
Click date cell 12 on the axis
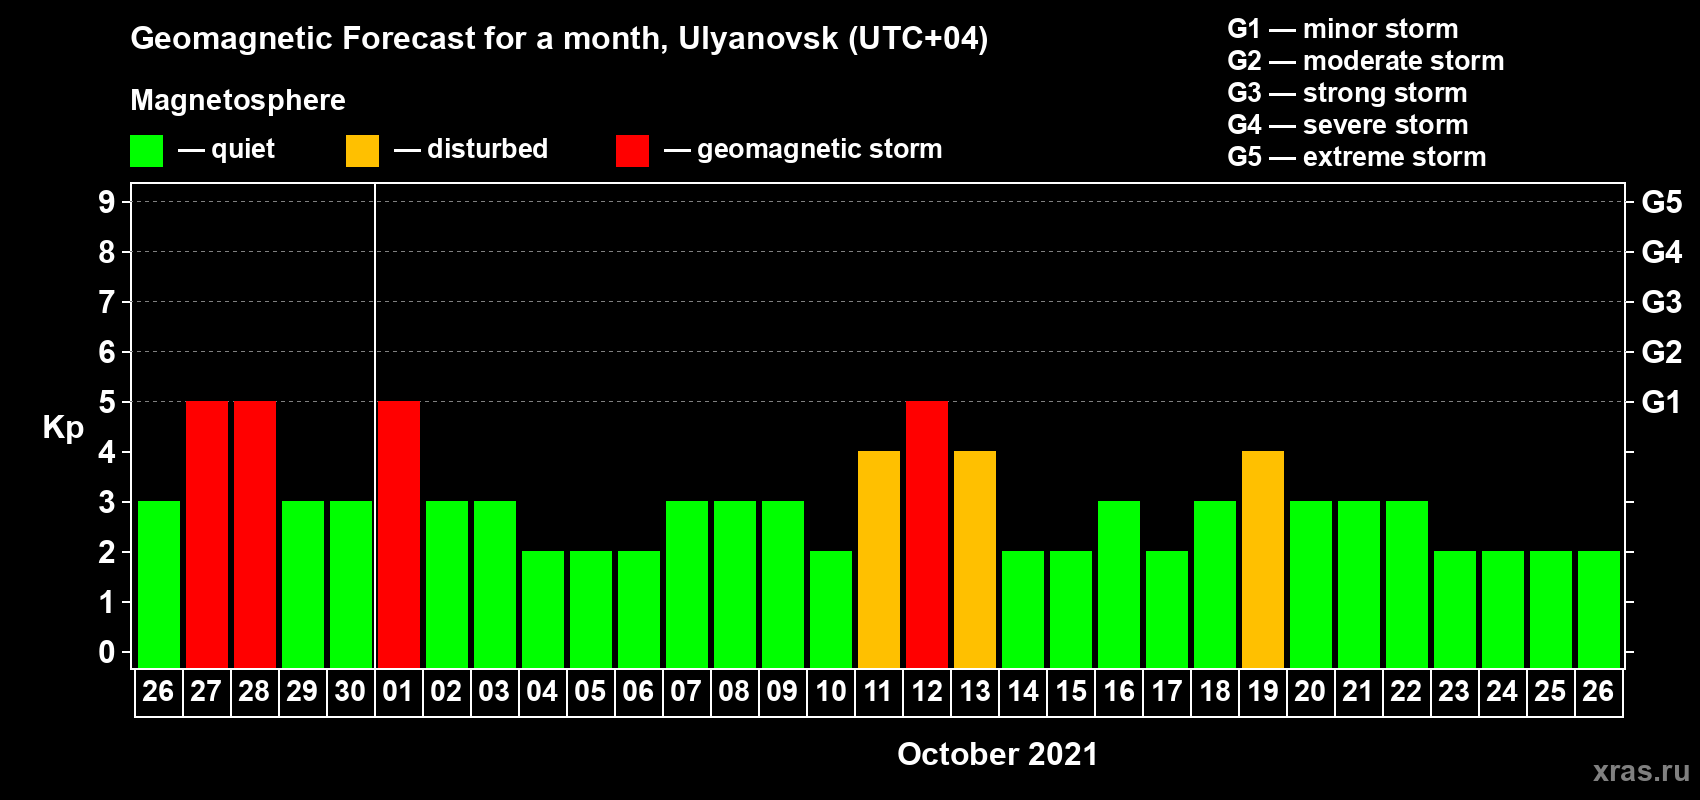926,692
